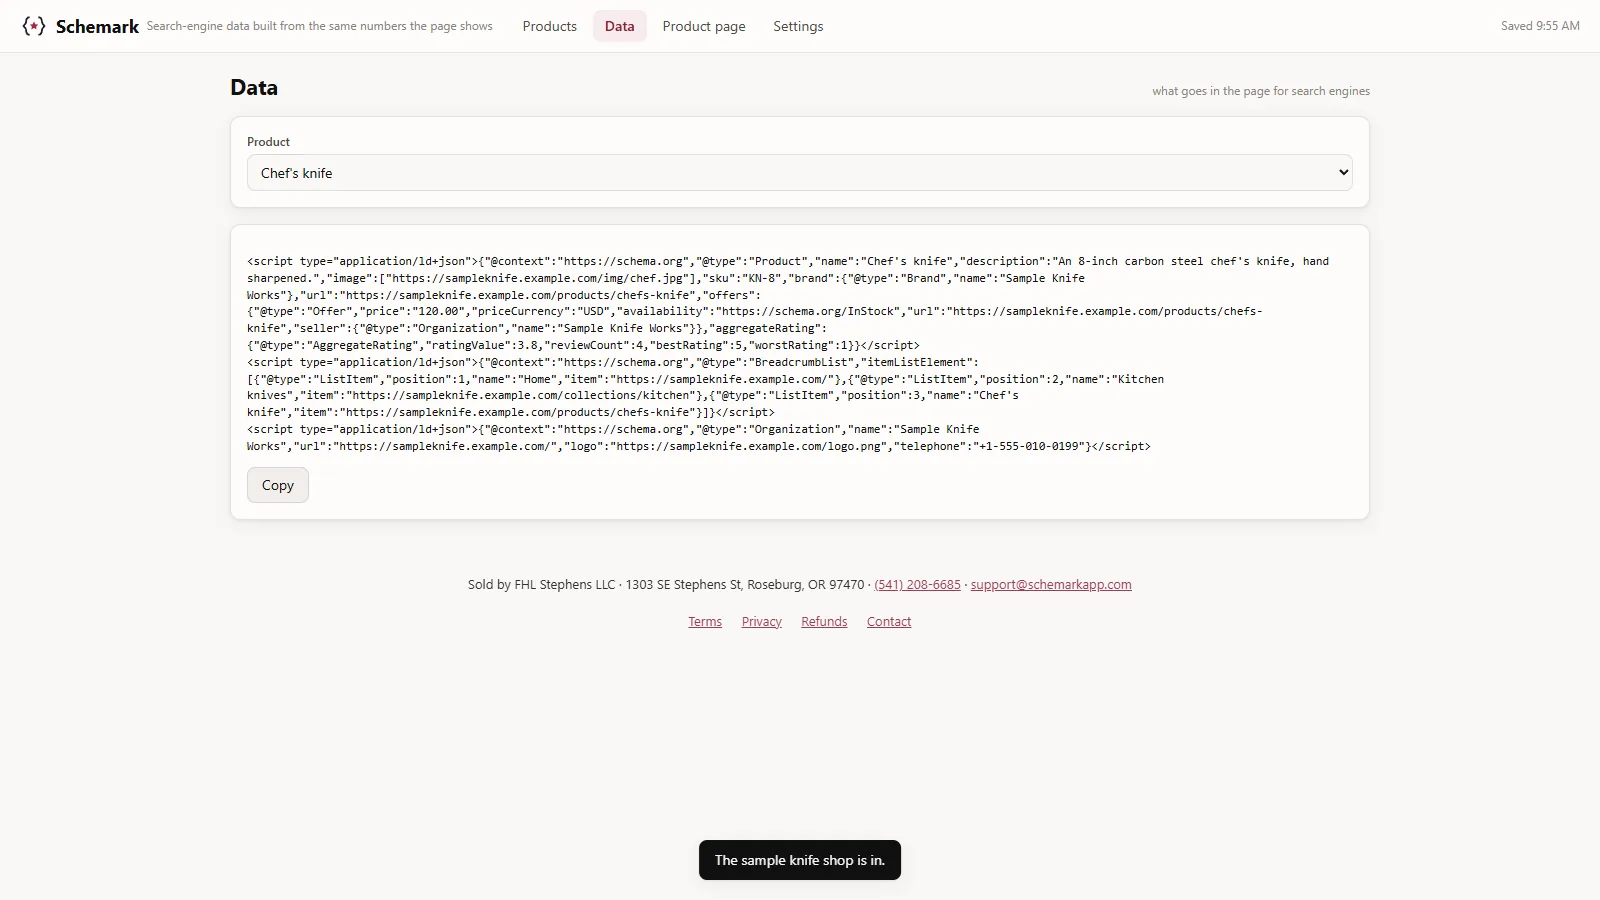The width and height of the screenshot is (1600, 900).
Task: Expand the Product dropdown showing Chef's knife
Action: point(800,173)
